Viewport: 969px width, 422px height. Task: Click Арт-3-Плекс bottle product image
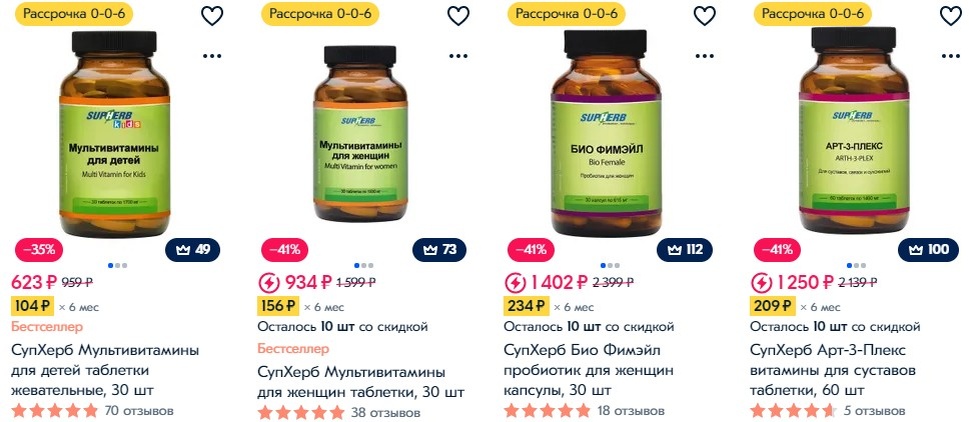click(855, 130)
